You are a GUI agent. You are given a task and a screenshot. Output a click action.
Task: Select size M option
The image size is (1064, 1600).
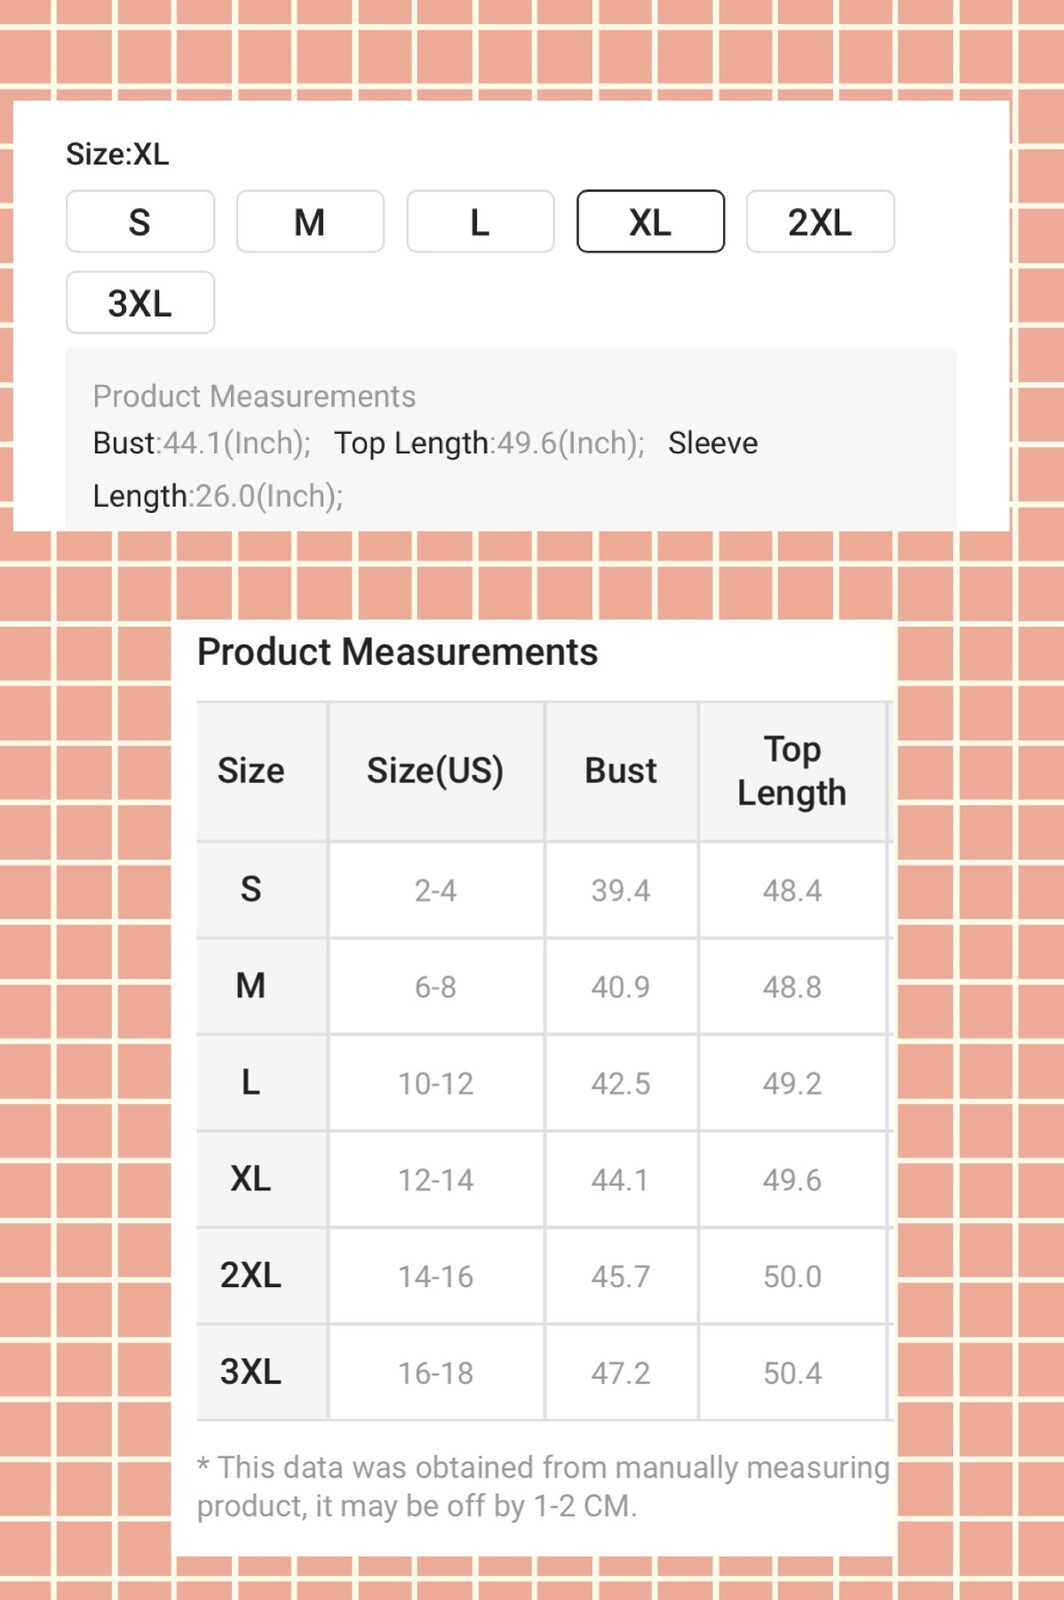click(310, 221)
